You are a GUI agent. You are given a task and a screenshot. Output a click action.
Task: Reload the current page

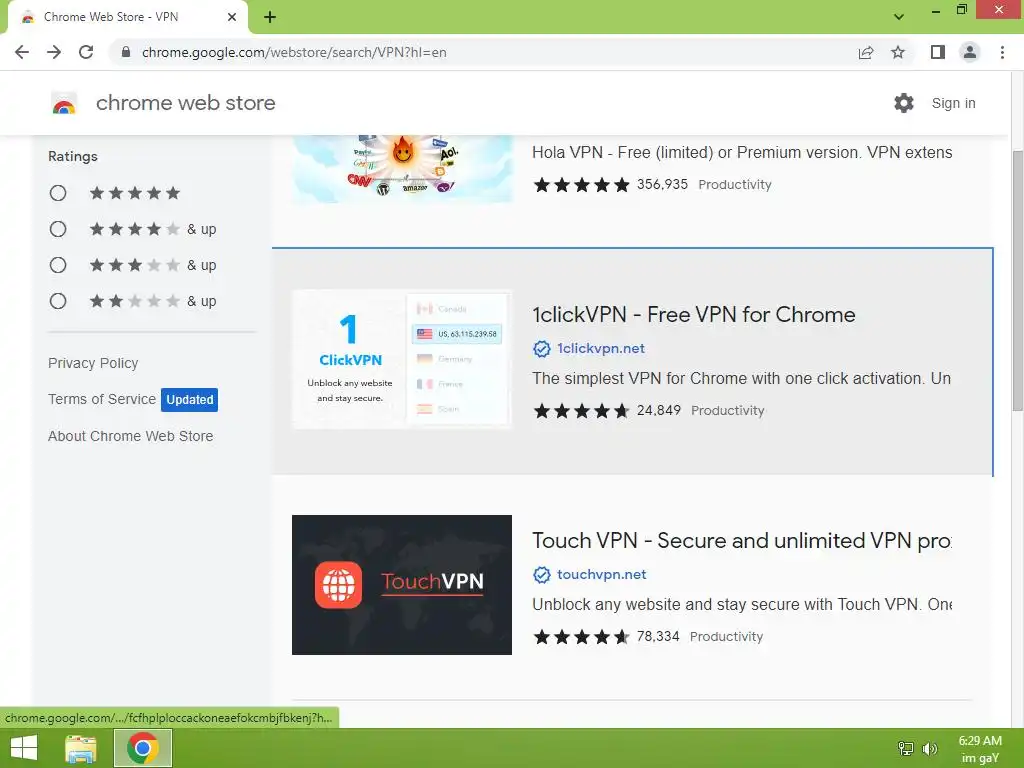86,52
